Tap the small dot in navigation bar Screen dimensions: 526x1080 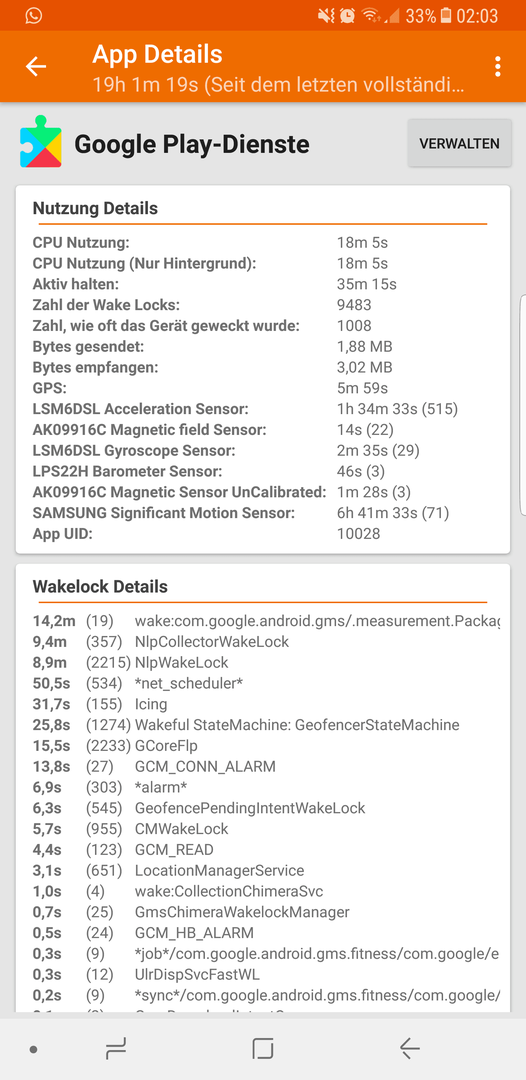coord(33,1049)
